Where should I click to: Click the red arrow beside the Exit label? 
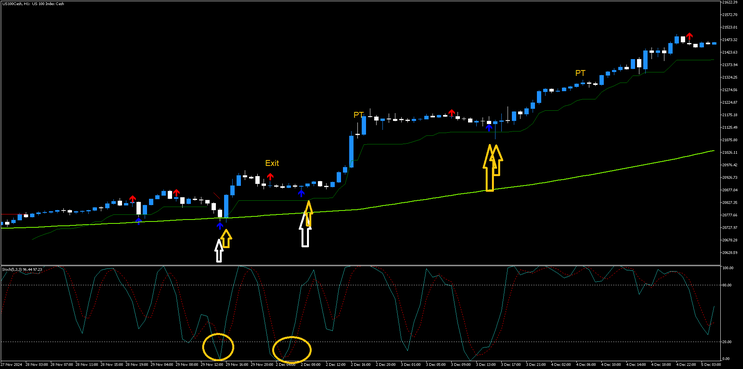point(270,177)
